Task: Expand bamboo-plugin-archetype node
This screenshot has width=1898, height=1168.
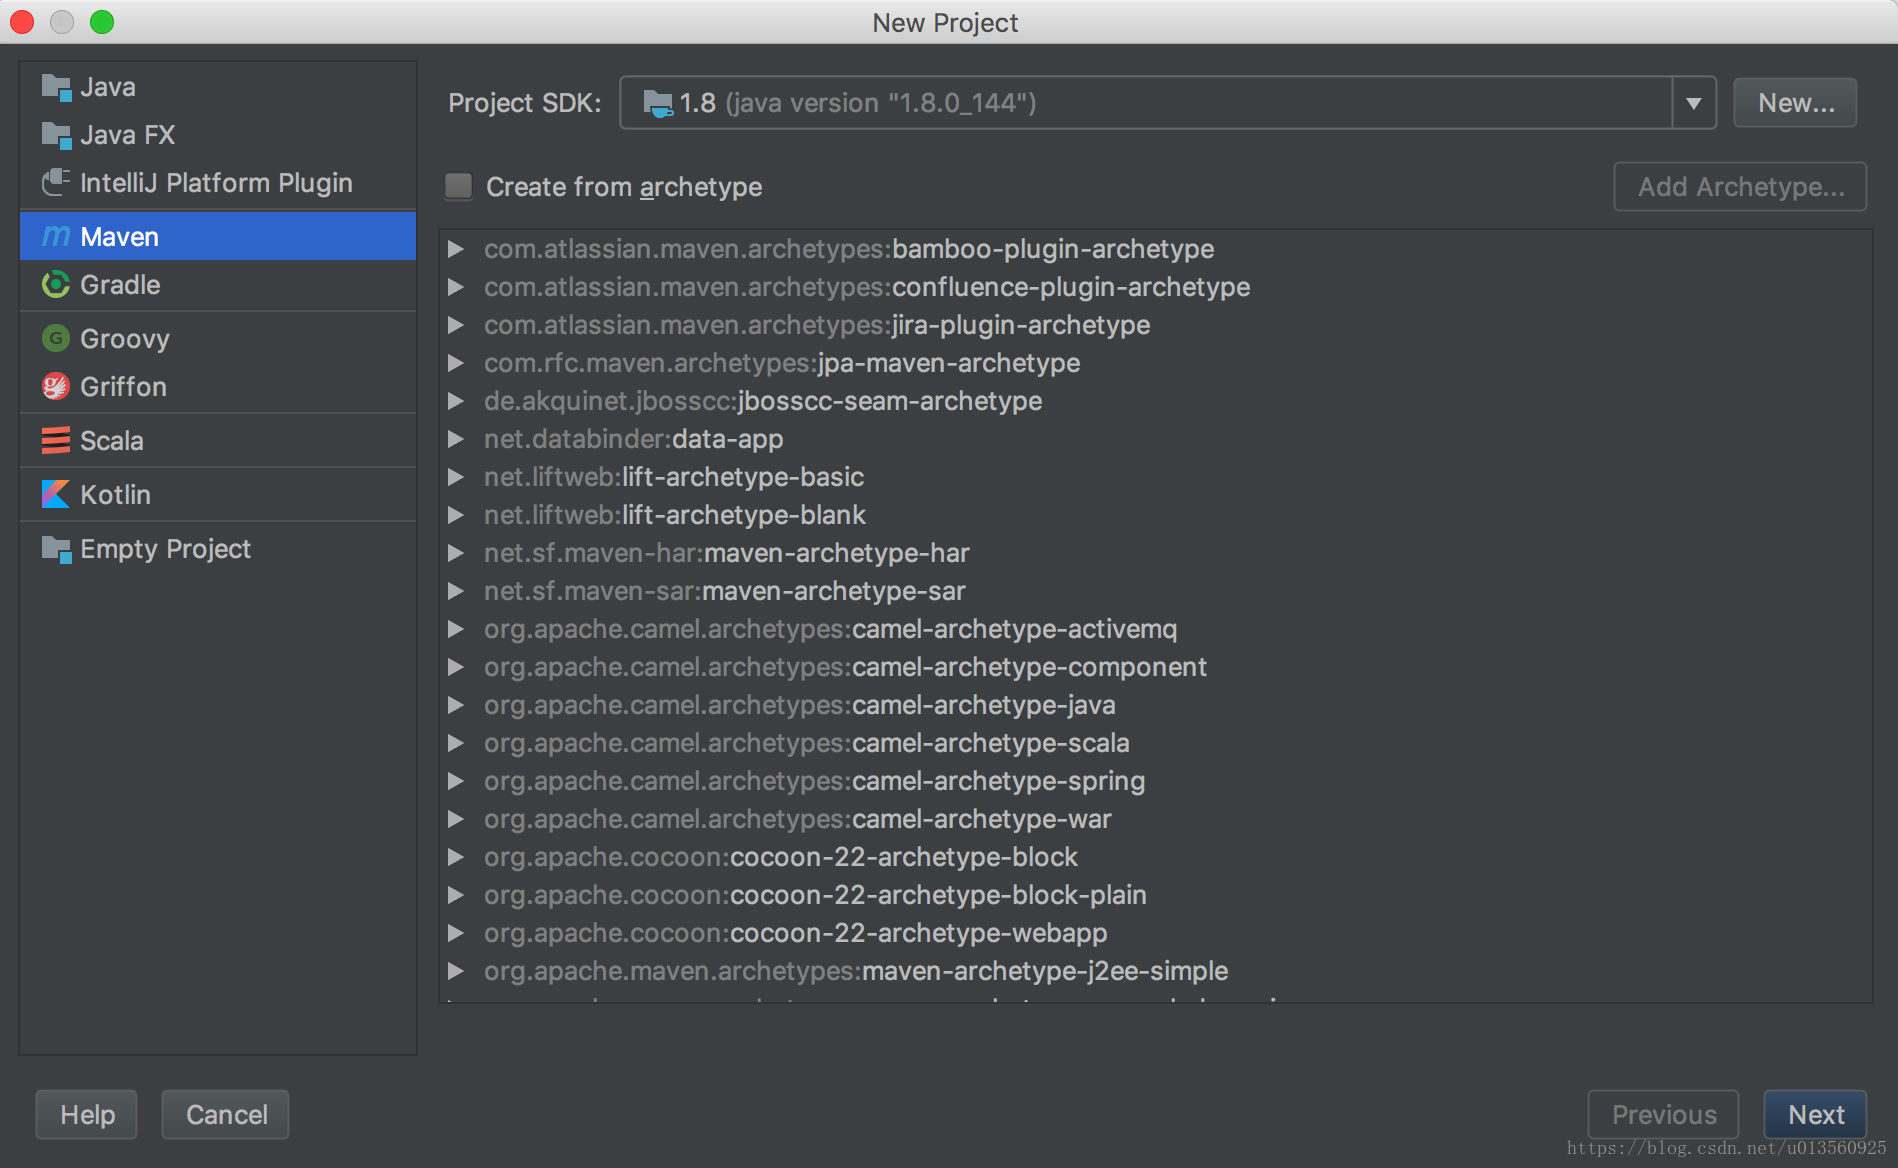Action: pyautogui.click(x=456, y=249)
